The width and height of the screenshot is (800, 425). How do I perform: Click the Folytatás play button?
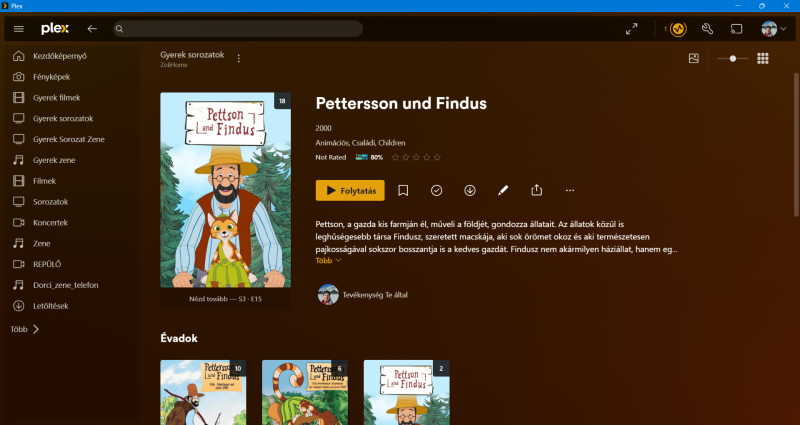350,190
